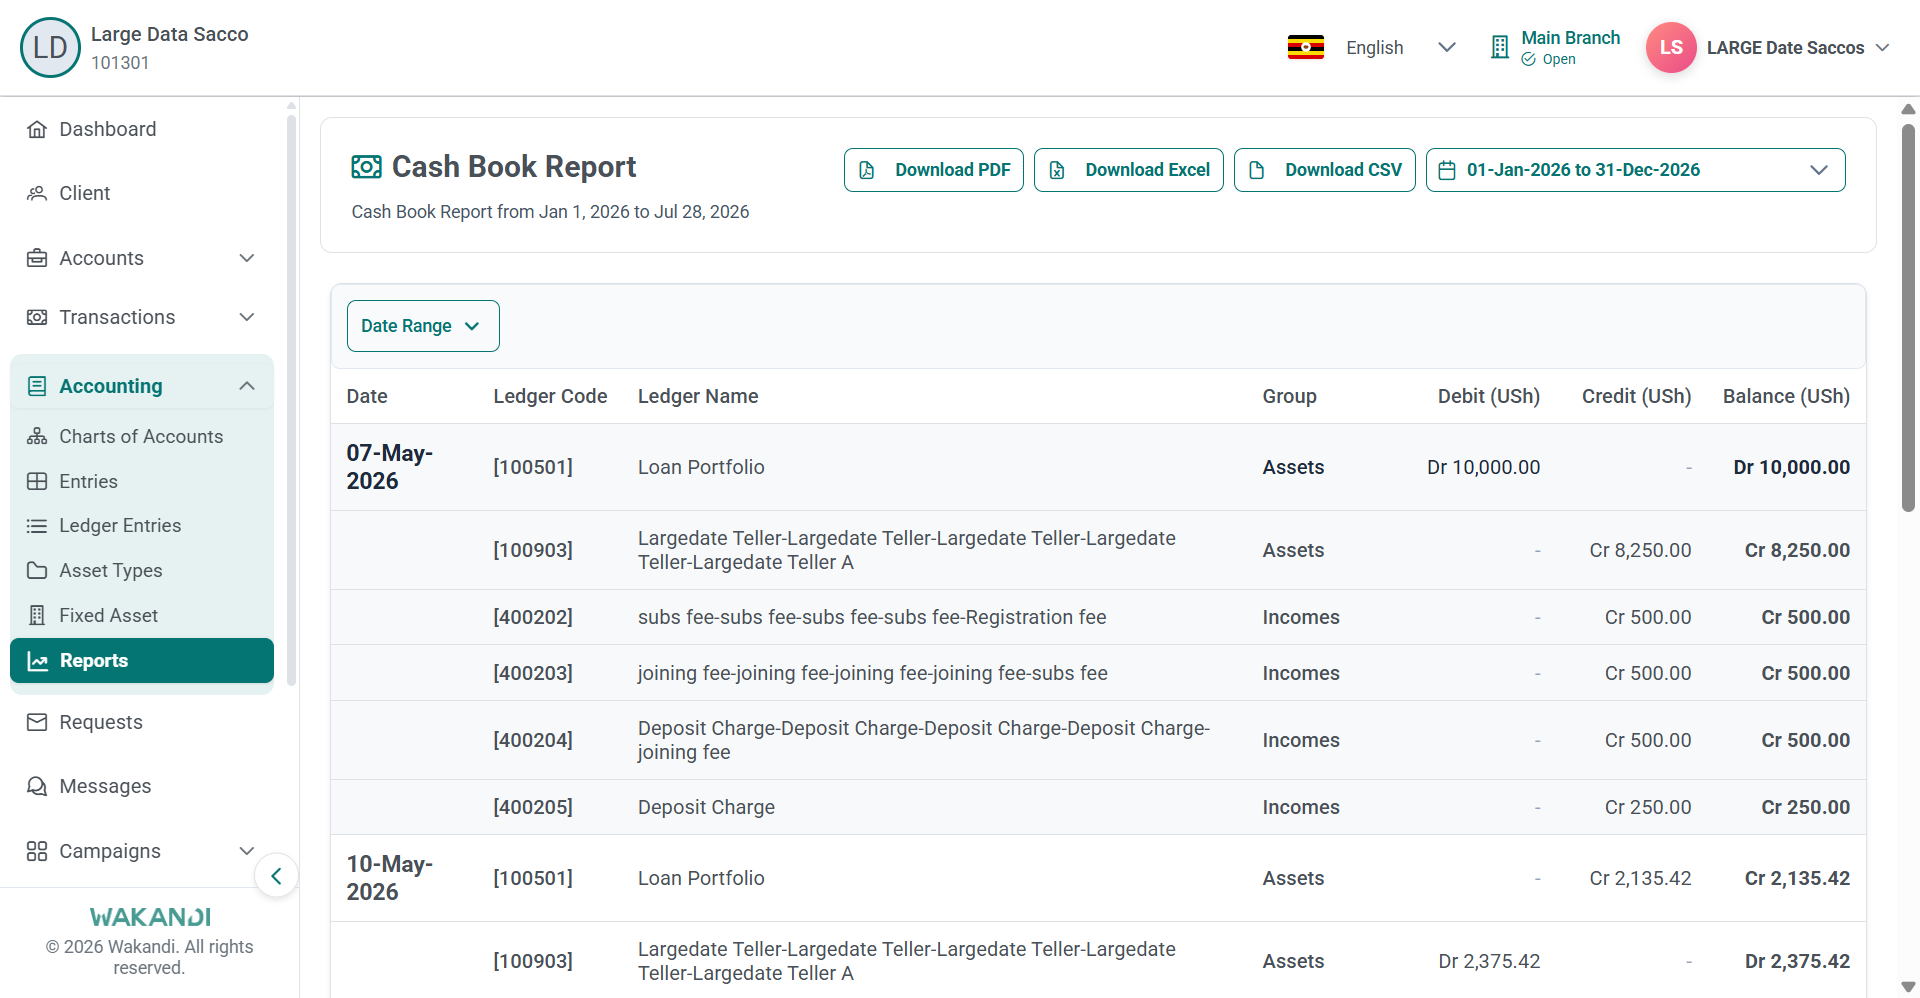Click the 07-May-2026 date cell
The height and width of the screenshot is (998, 1920).
point(390,467)
